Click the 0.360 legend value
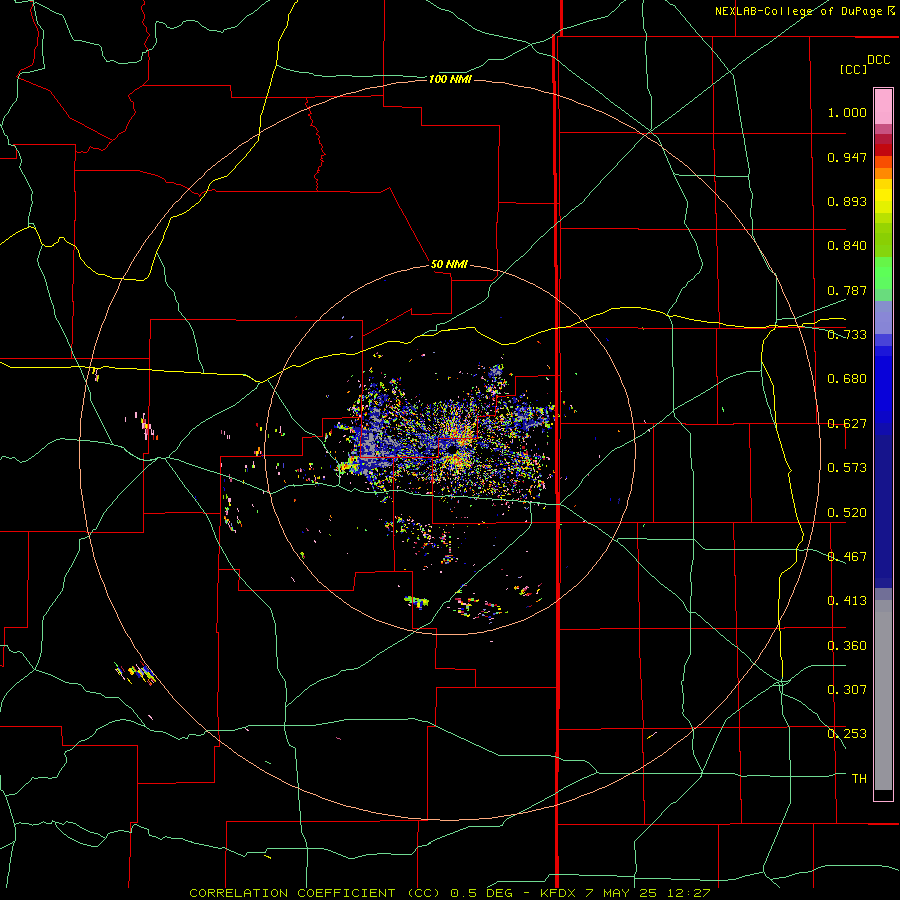Image resolution: width=900 pixels, height=900 pixels. point(847,646)
